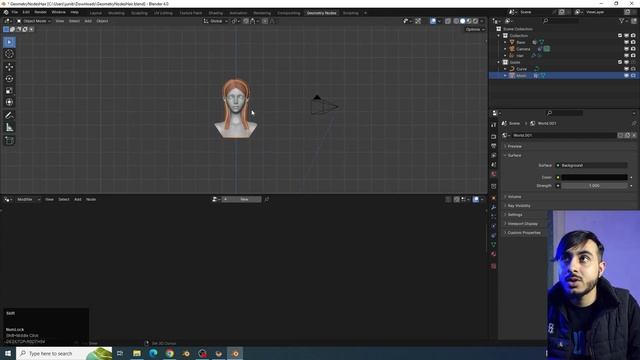Screen dimensions: 640x360
Task: Click the outliner search field
Action: pyautogui.click(x=560, y=21)
